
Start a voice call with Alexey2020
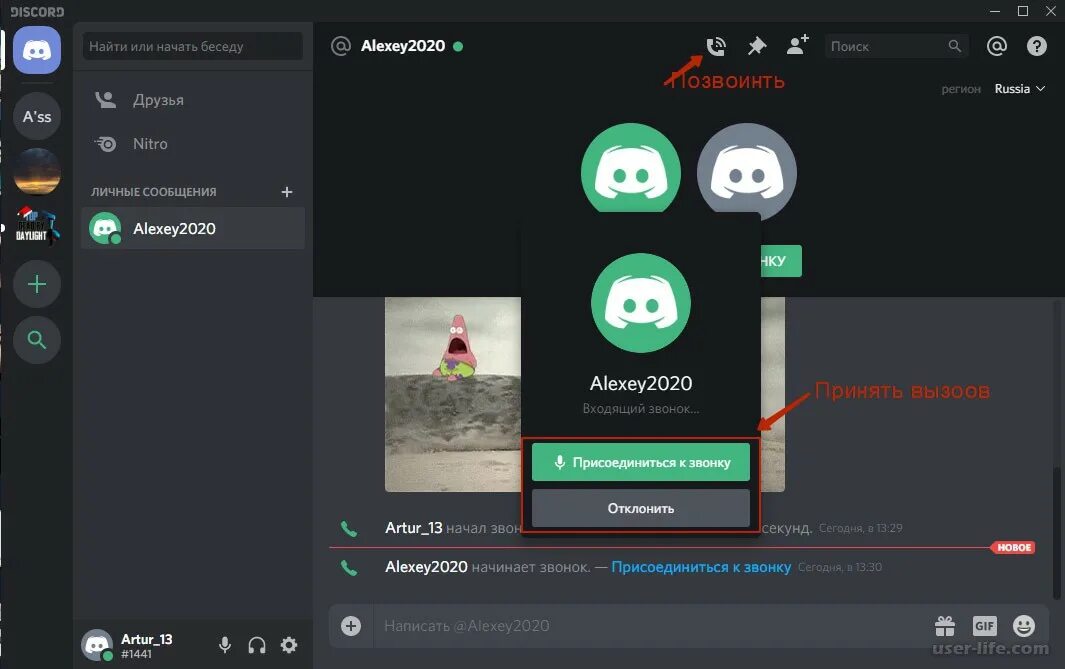tap(716, 46)
